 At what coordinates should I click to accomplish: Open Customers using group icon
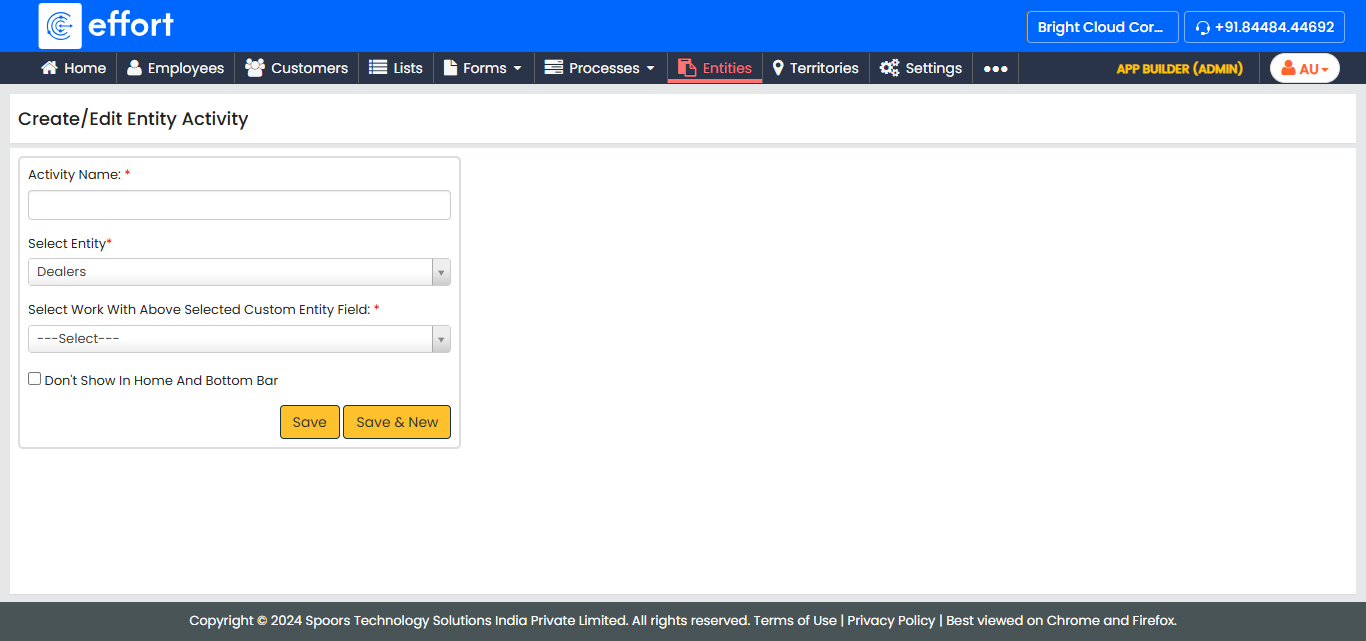[255, 68]
